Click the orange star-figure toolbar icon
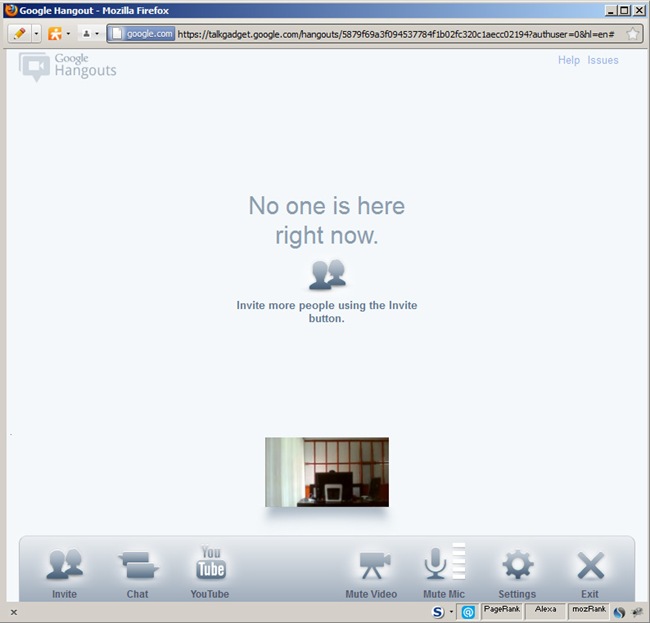Screen dimensions: 650x623 [x=55, y=34]
